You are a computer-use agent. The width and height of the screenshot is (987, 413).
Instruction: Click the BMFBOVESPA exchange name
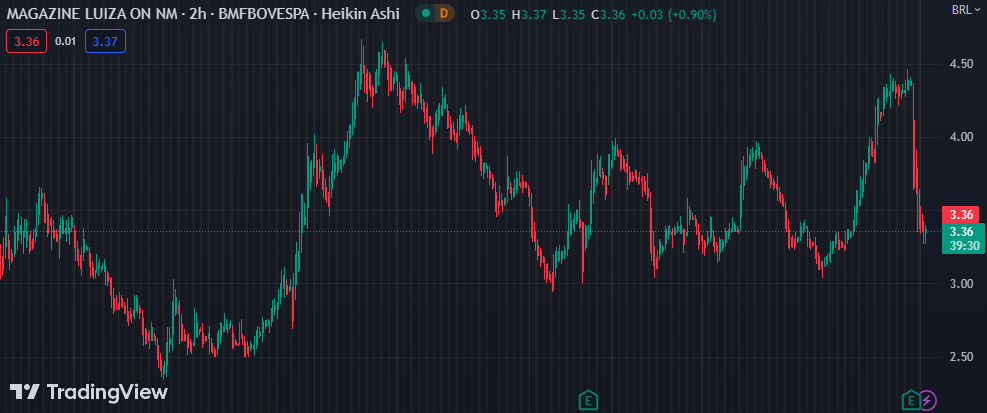pos(264,13)
